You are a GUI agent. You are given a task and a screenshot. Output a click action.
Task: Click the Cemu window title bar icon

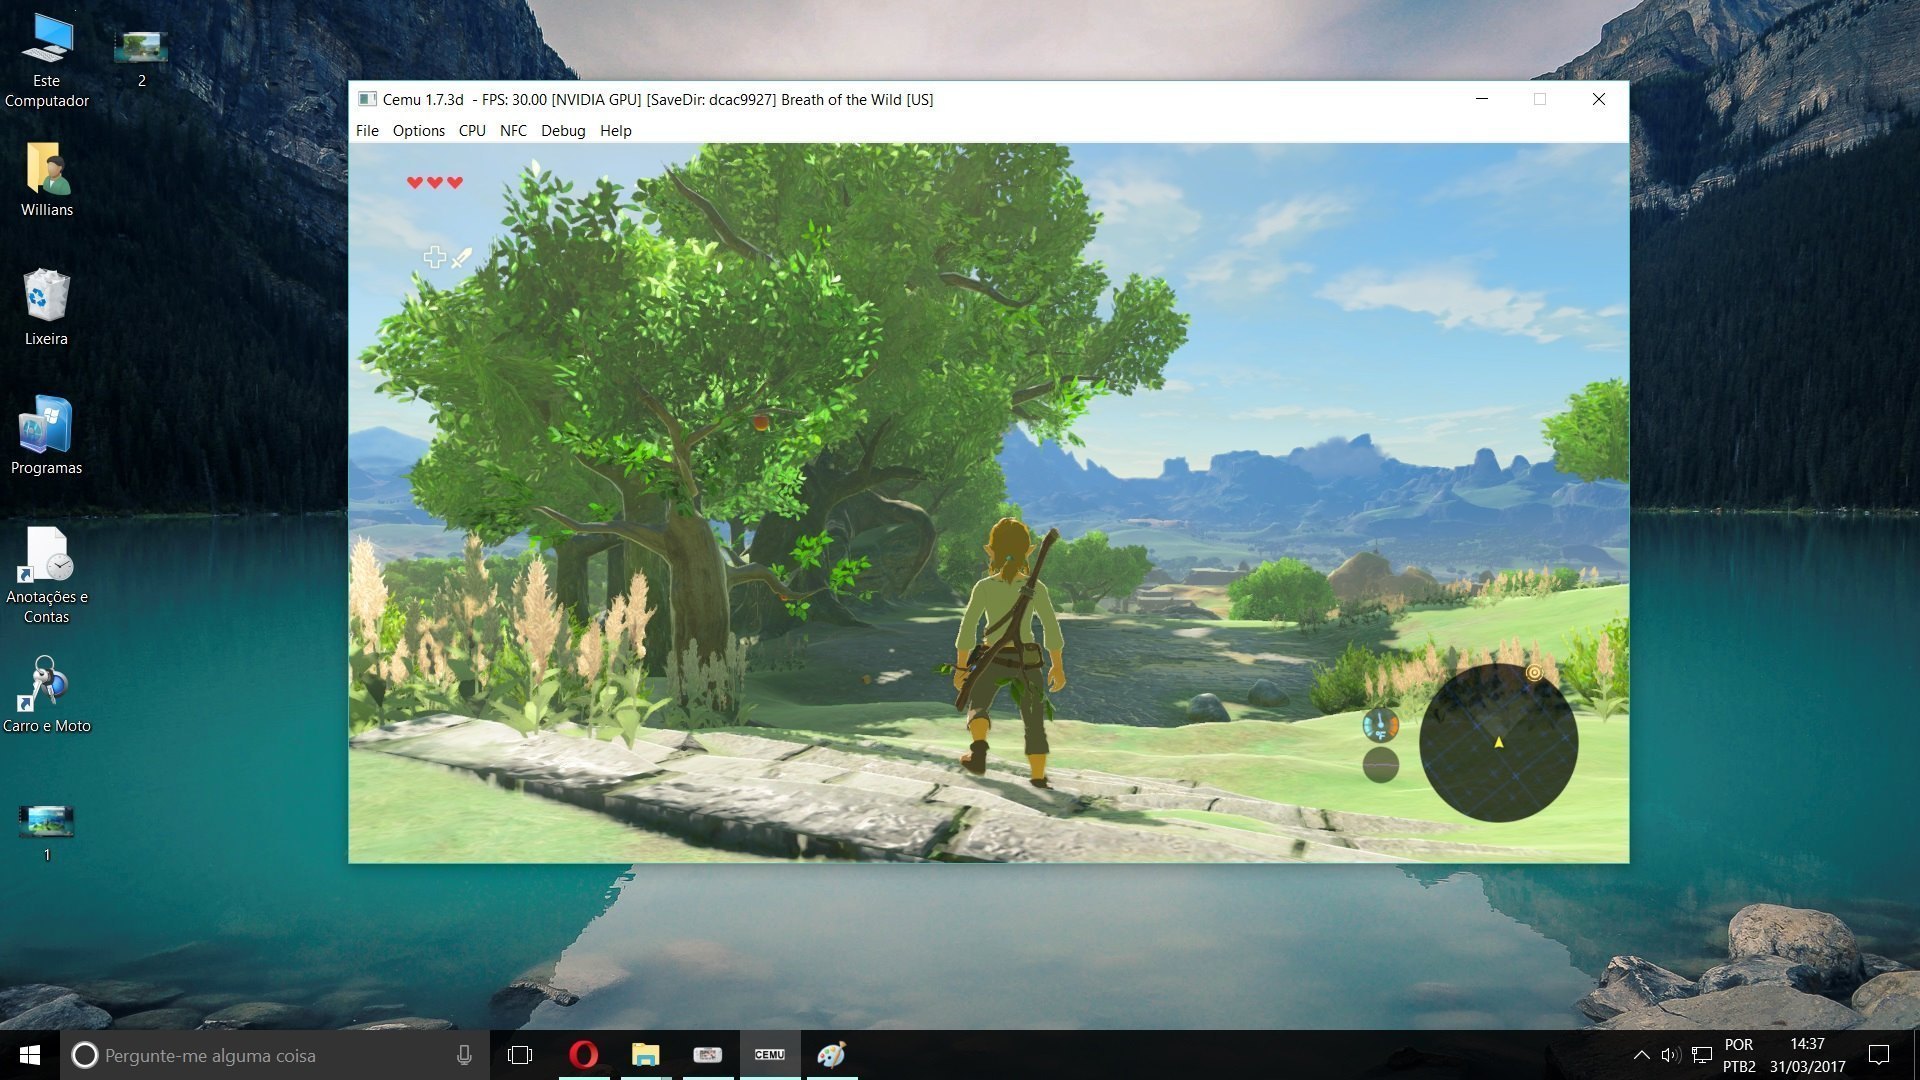pyautogui.click(x=367, y=99)
